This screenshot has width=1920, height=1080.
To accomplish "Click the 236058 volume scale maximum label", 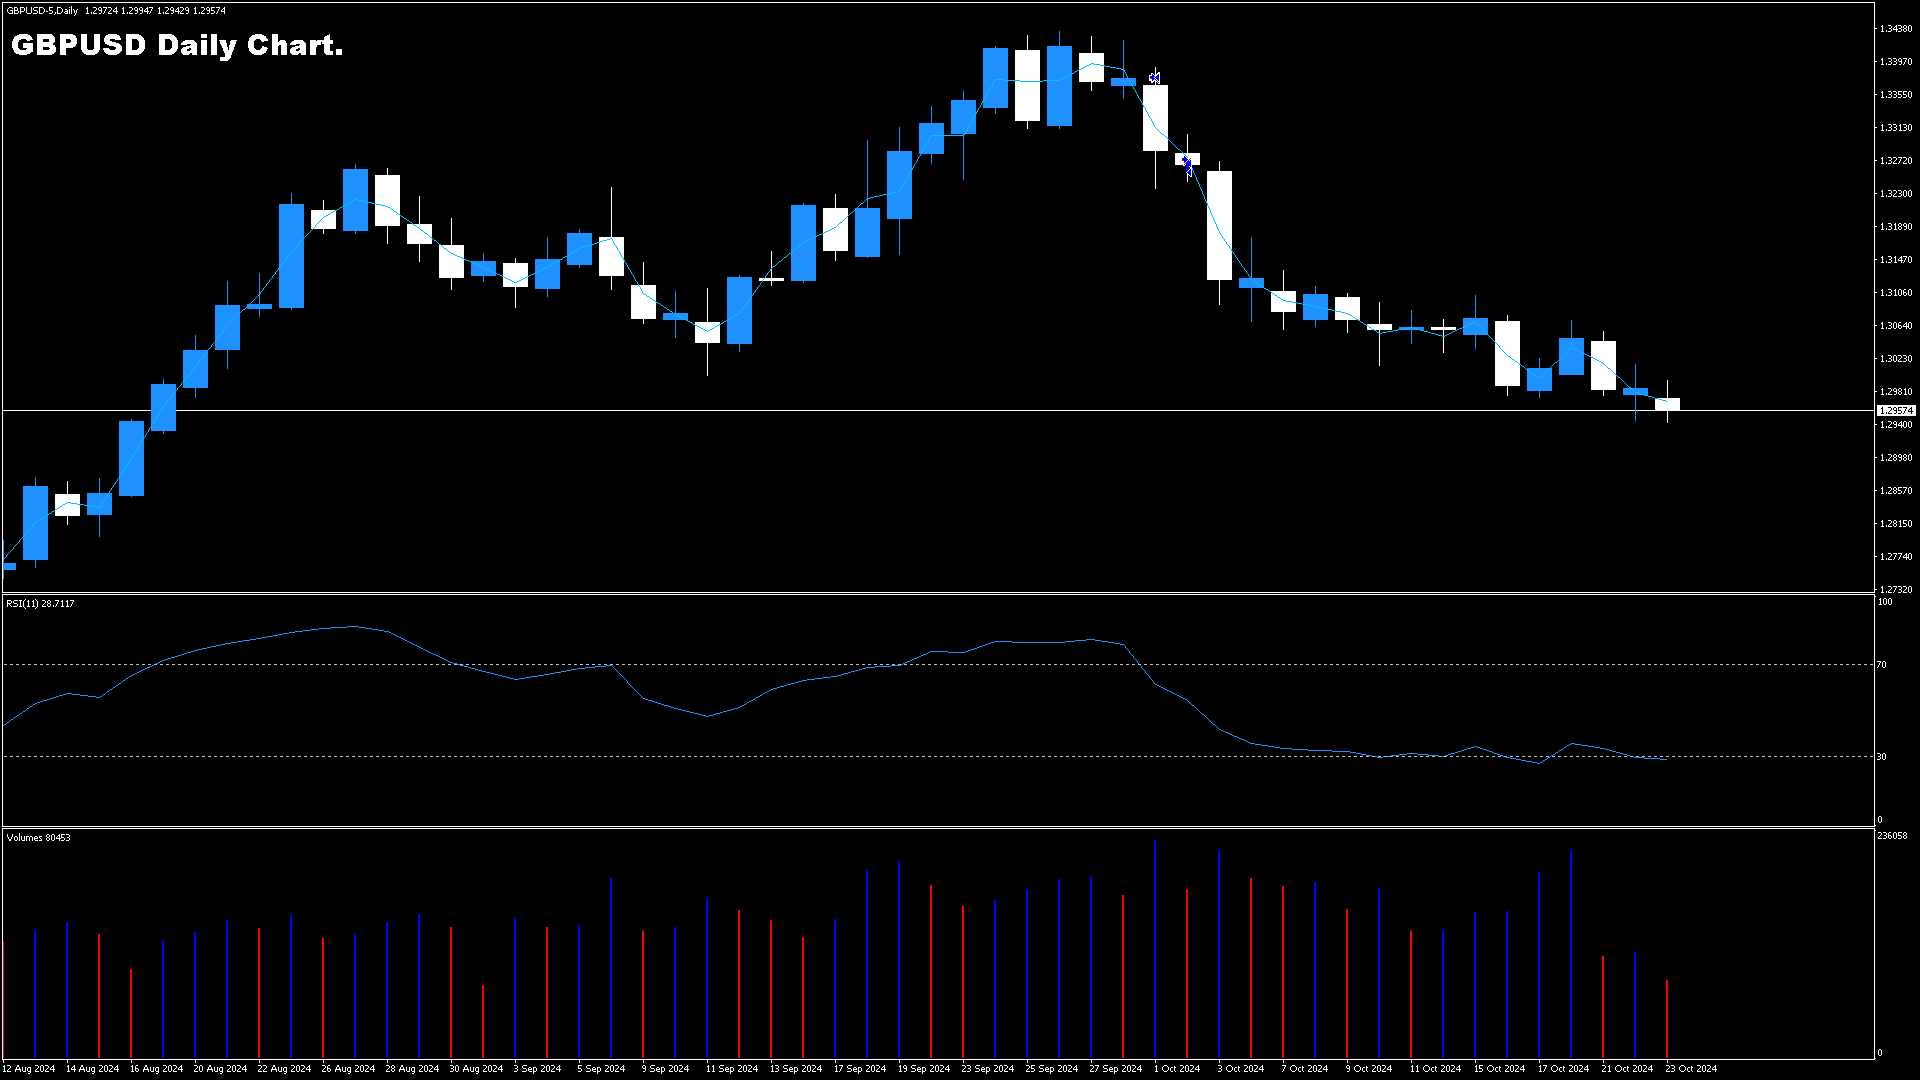I will pyautogui.click(x=1892, y=836).
